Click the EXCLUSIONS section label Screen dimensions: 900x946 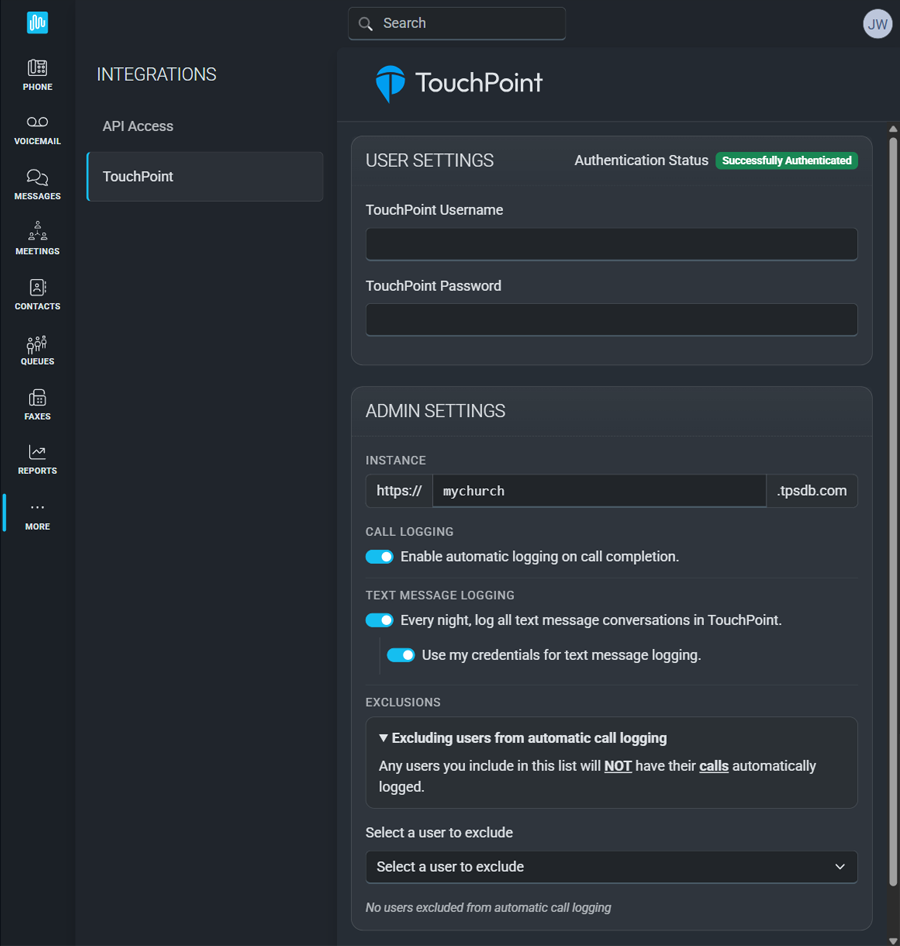[x=403, y=702]
